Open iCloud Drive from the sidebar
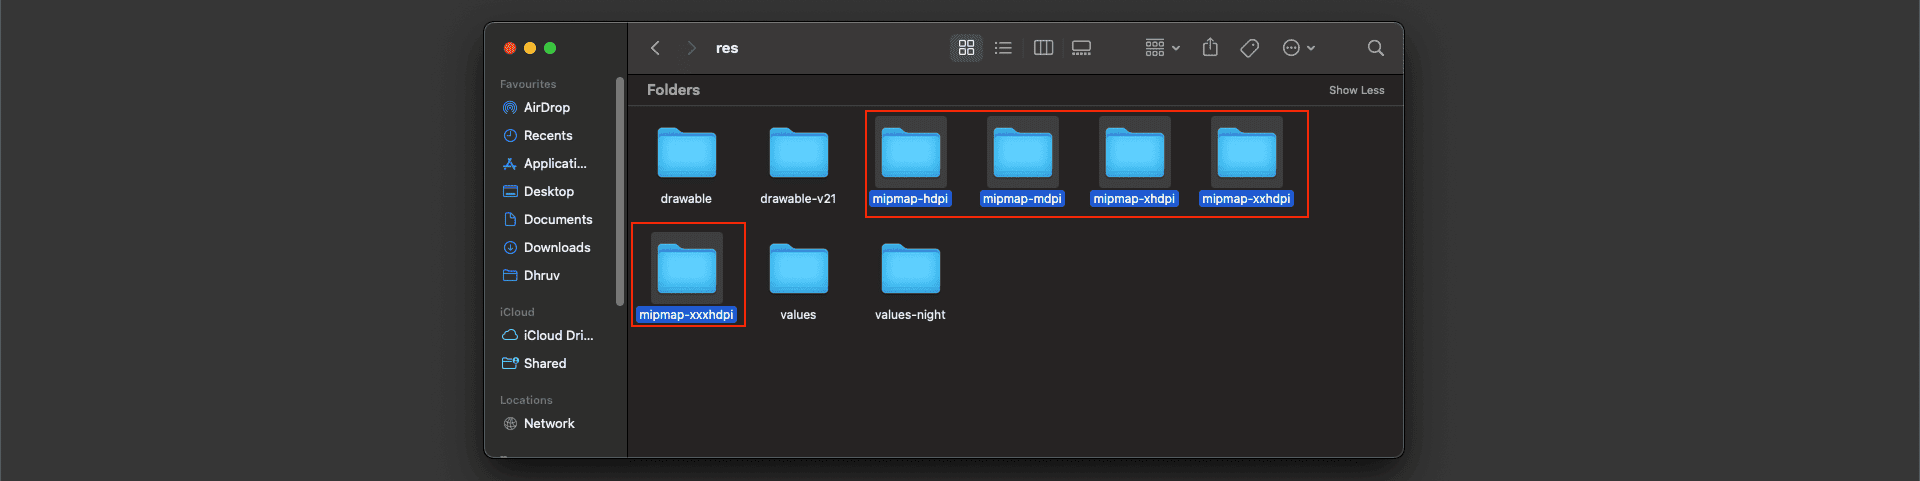The image size is (1920, 481). [x=557, y=336]
